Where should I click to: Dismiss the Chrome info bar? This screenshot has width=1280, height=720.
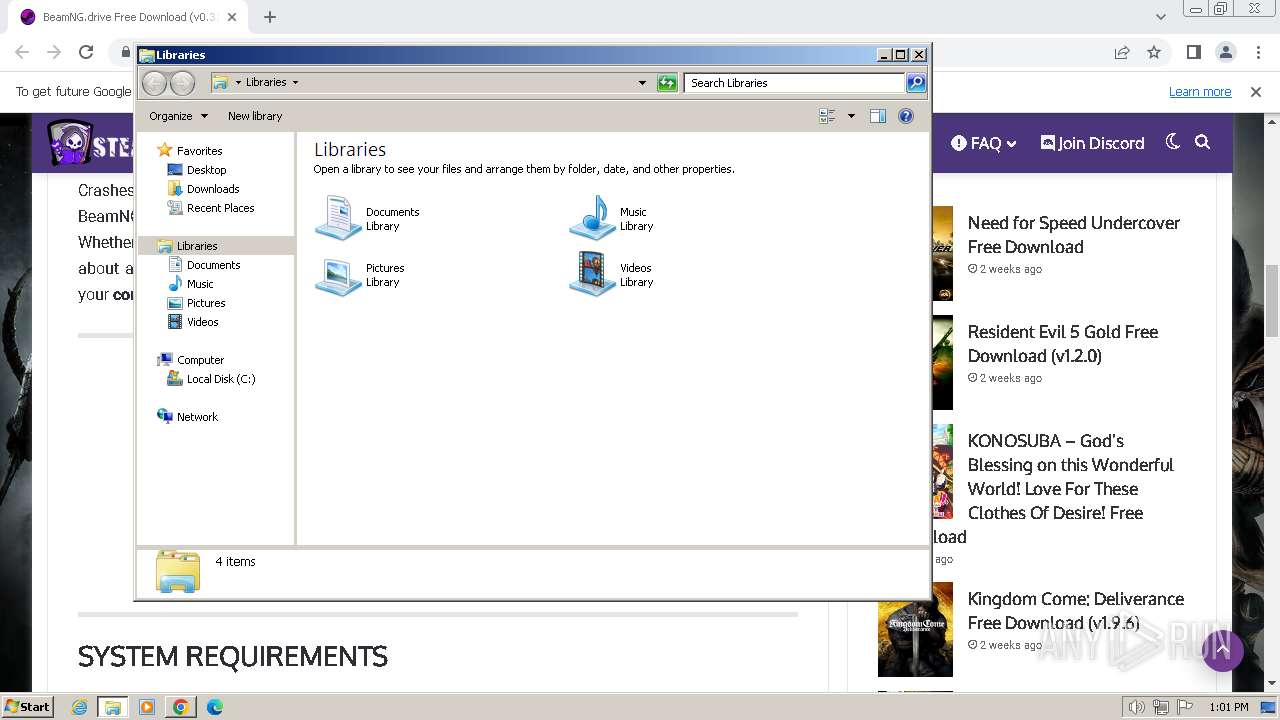click(x=1256, y=91)
